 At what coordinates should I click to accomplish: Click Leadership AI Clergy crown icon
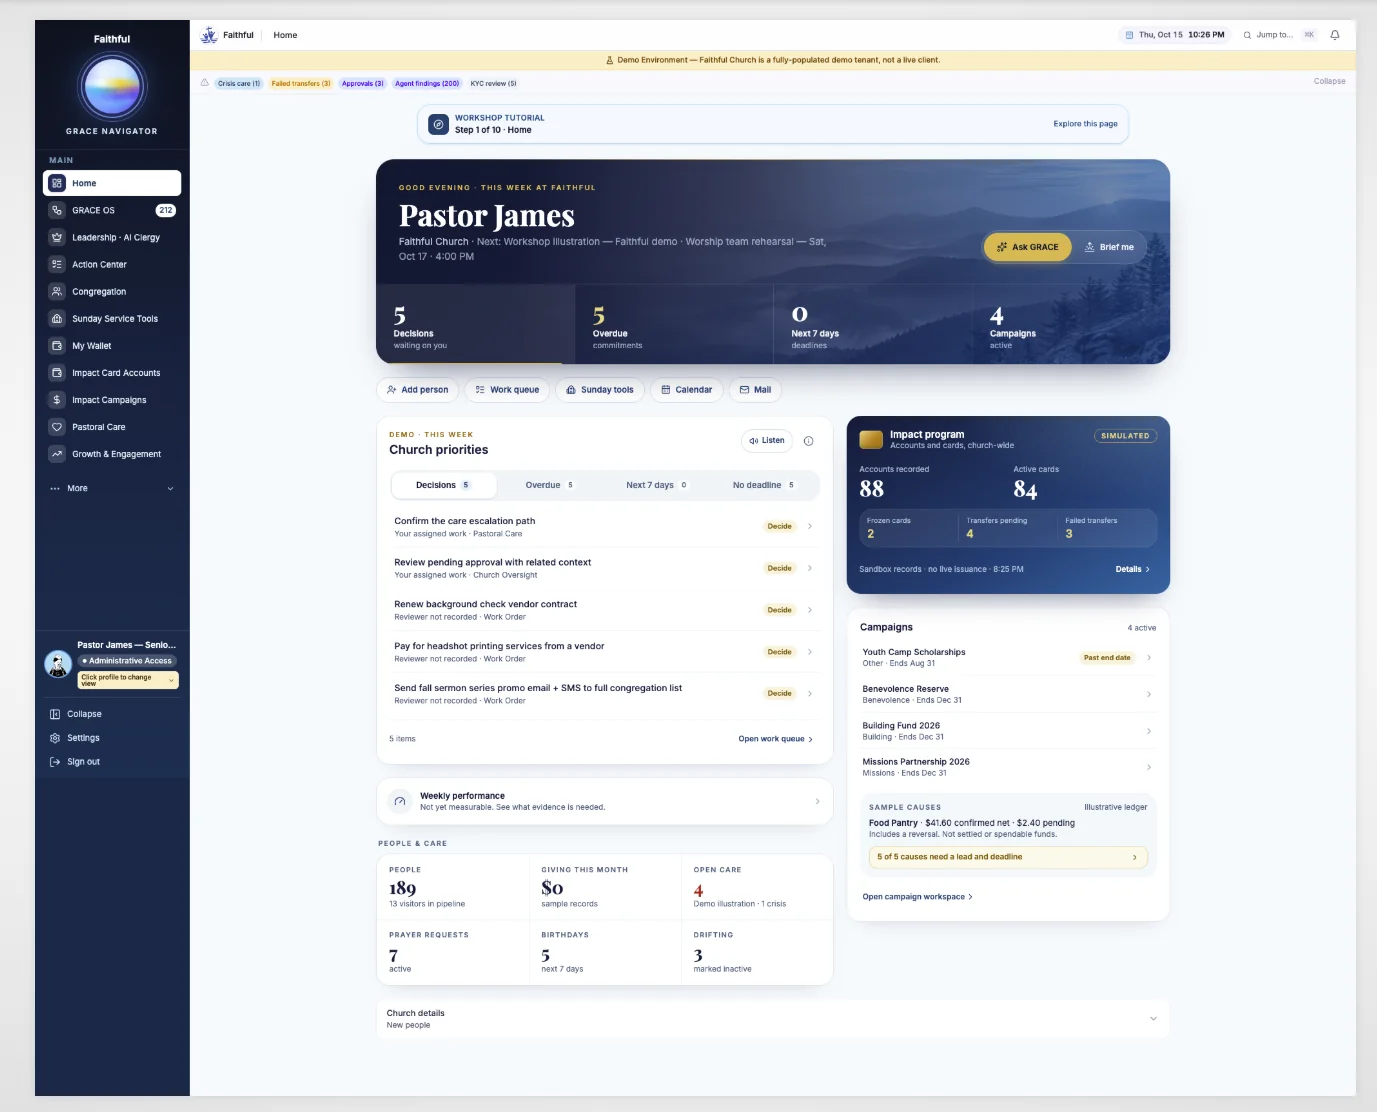57,237
